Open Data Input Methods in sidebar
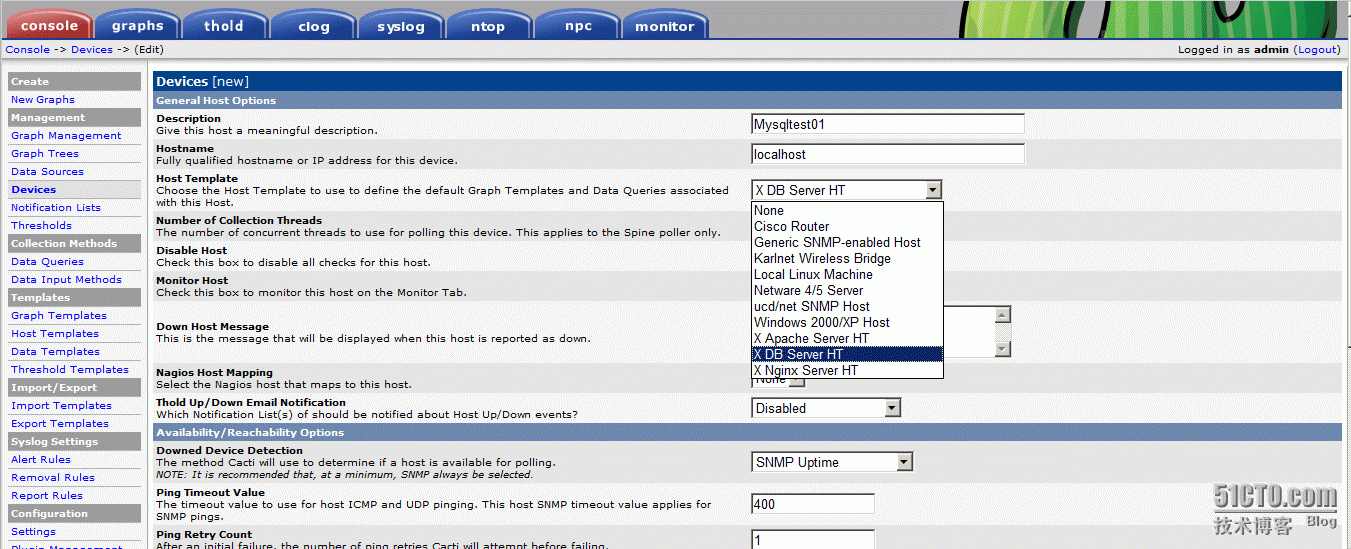Image resolution: width=1351 pixels, height=549 pixels. [x=66, y=279]
